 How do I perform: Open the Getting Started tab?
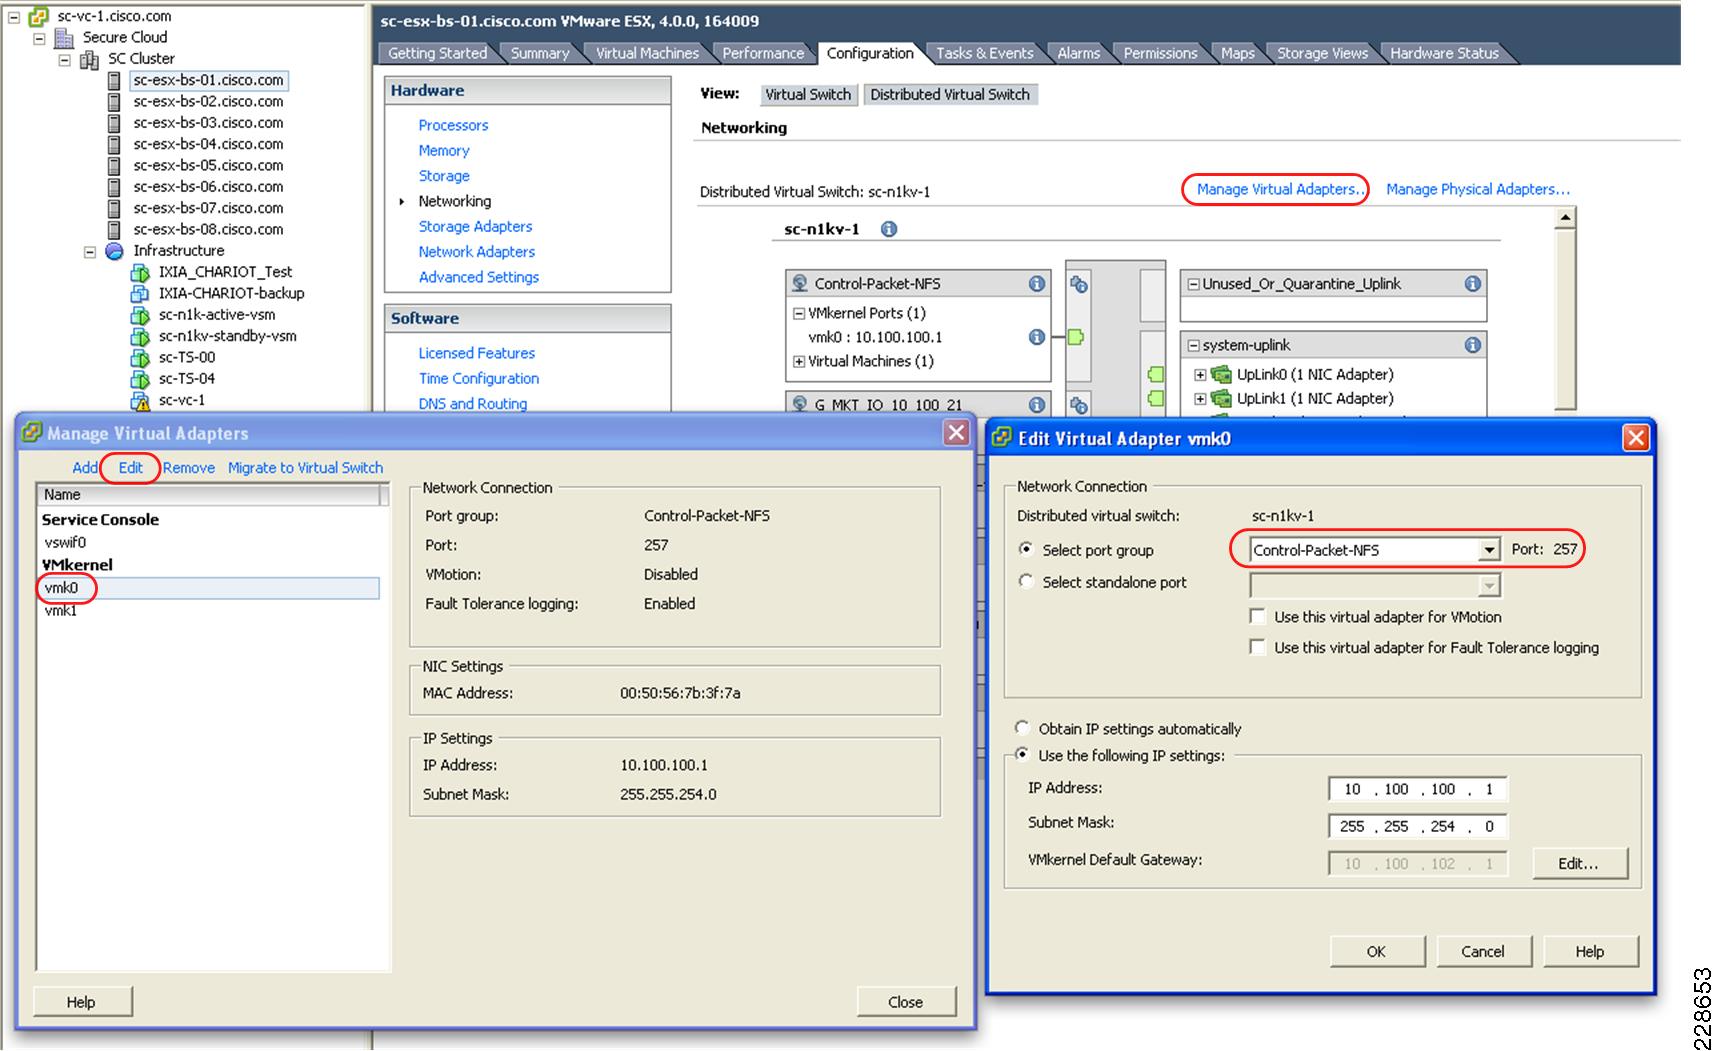coord(437,53)
